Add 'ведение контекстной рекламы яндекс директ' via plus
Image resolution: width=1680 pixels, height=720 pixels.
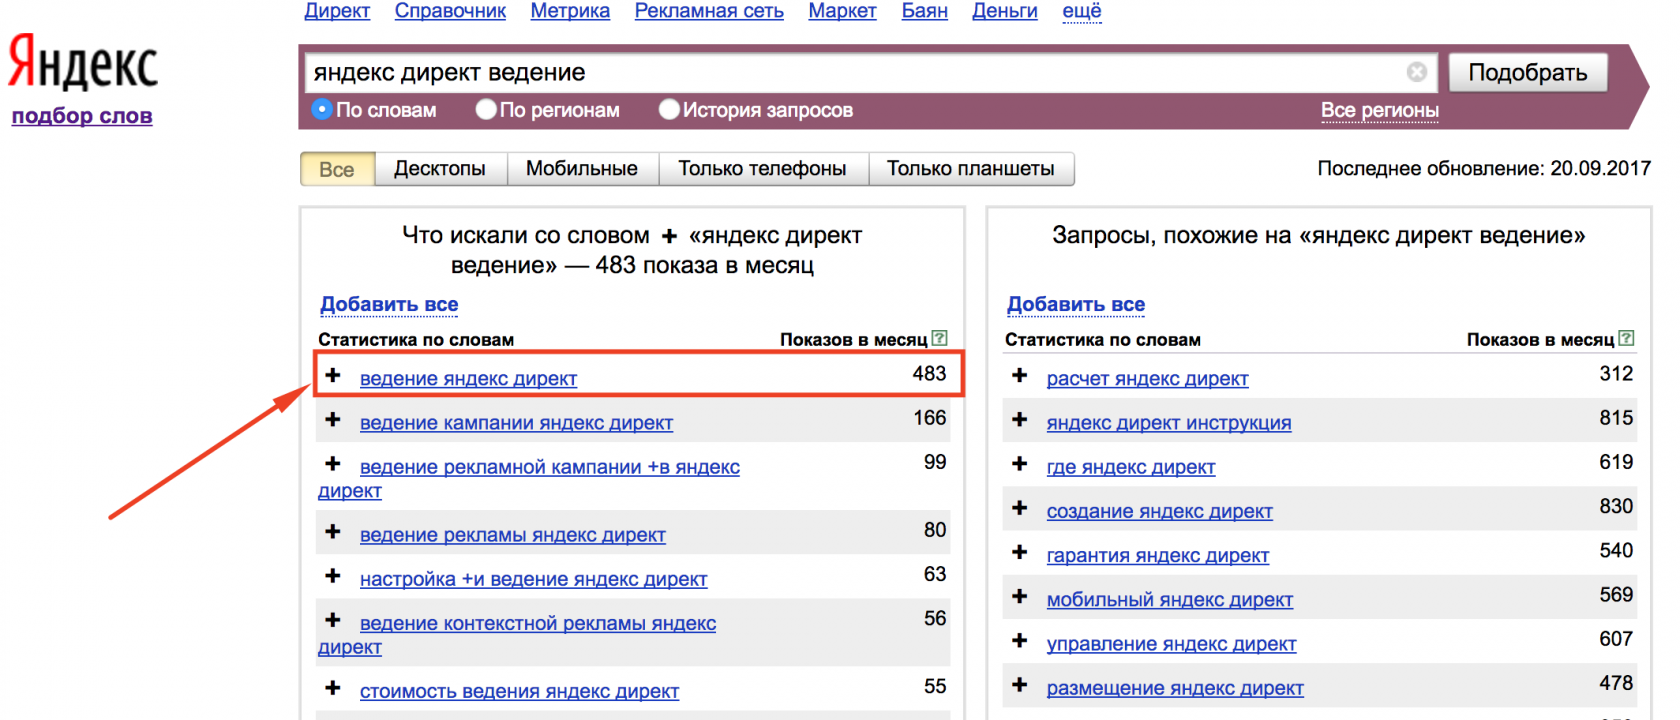(x=333, y=619)
